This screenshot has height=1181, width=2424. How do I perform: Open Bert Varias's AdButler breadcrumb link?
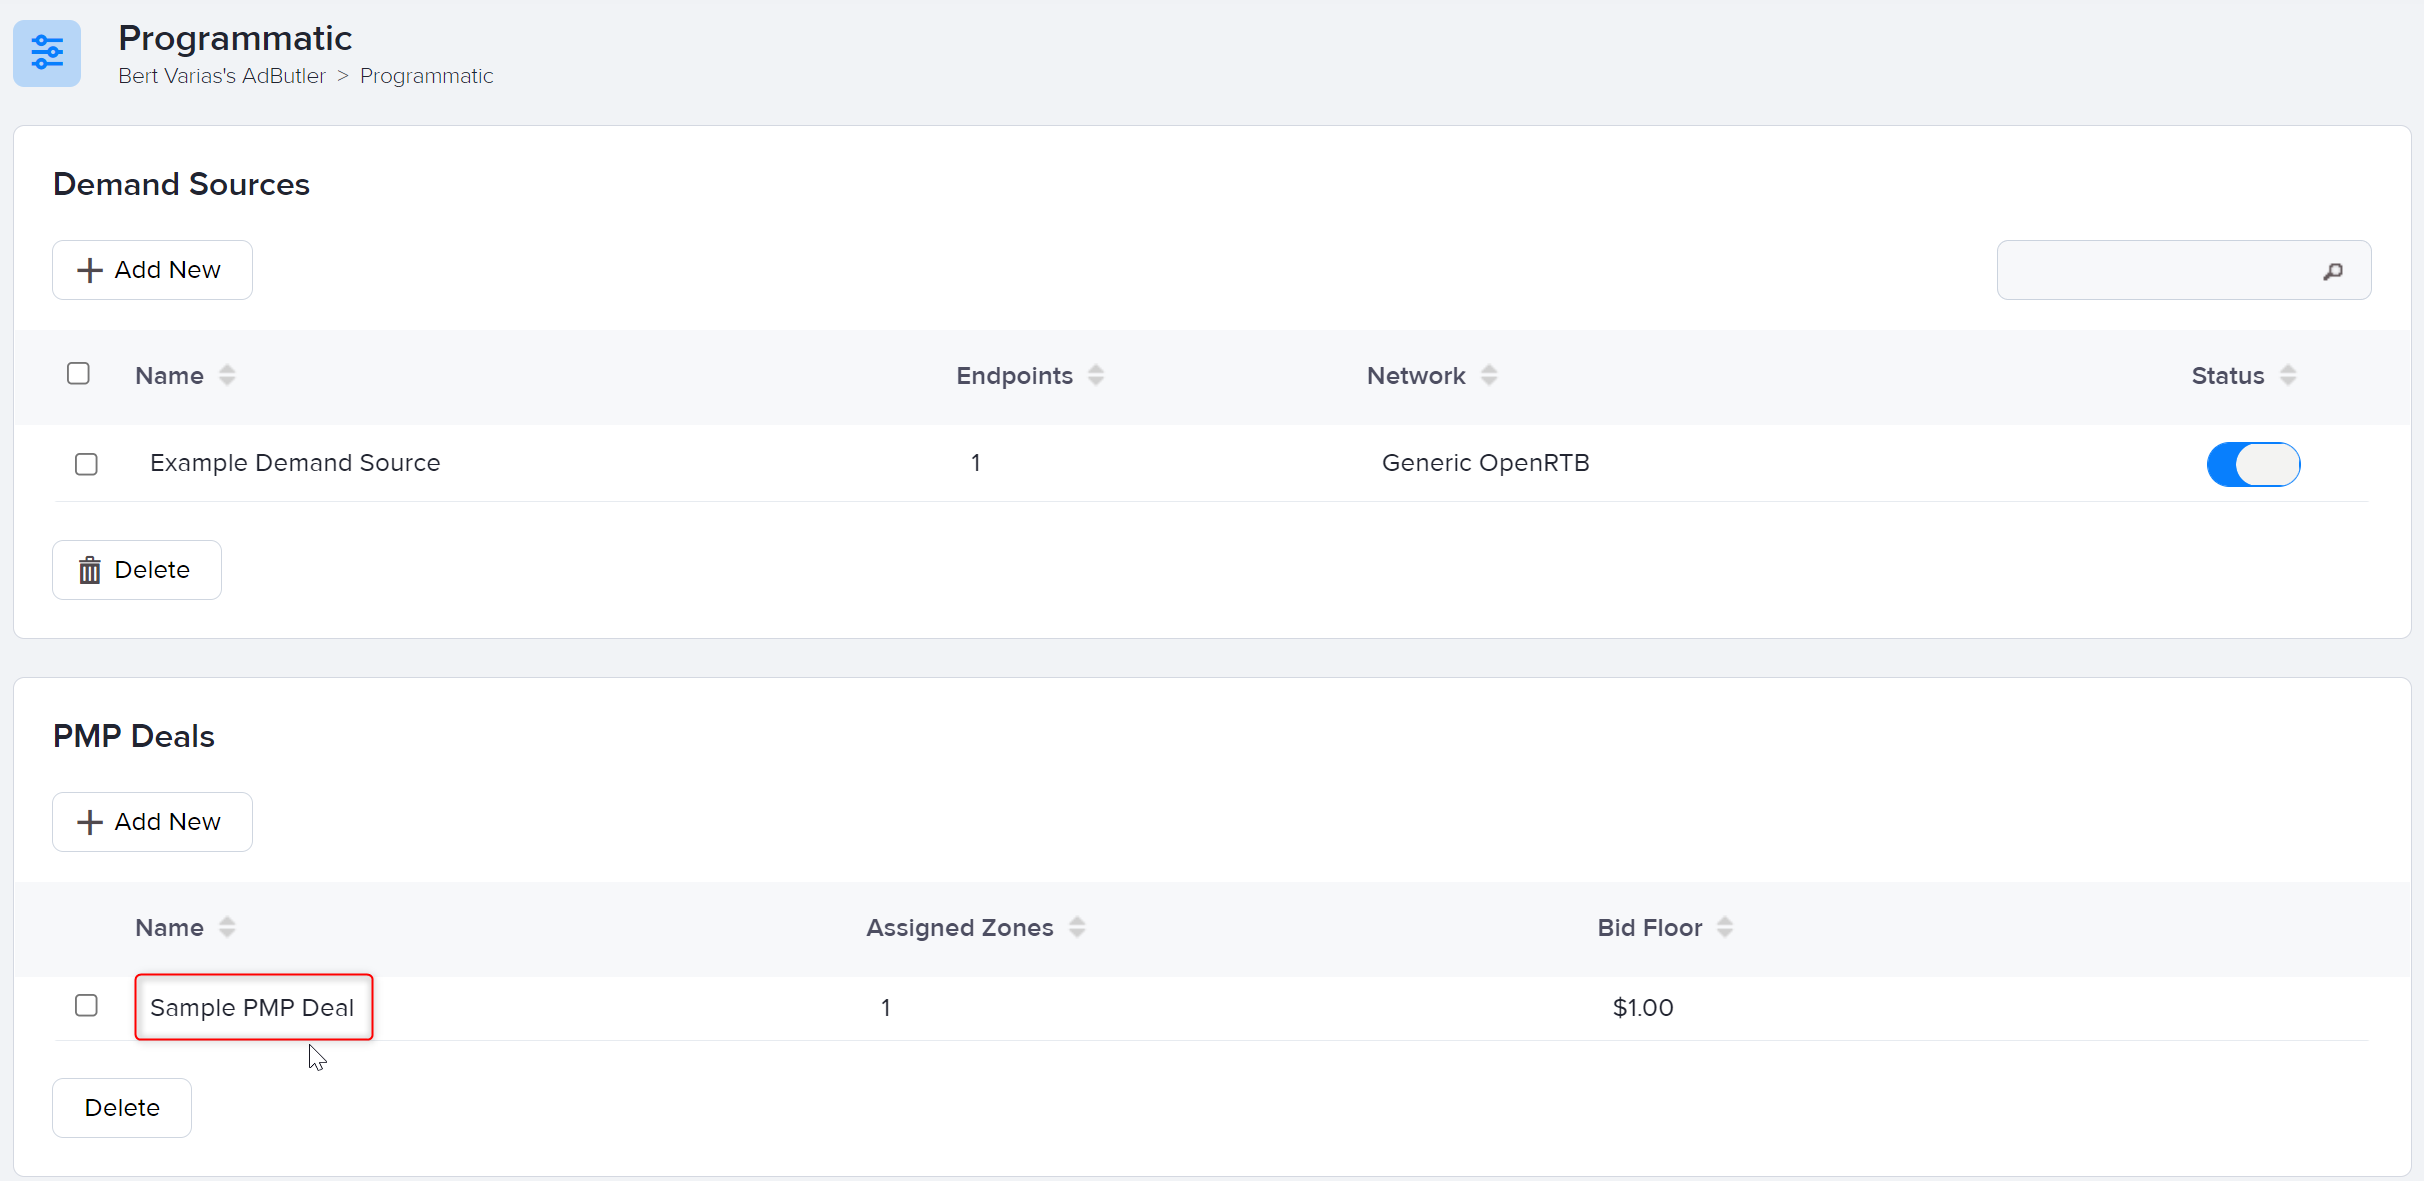[222, 76]
